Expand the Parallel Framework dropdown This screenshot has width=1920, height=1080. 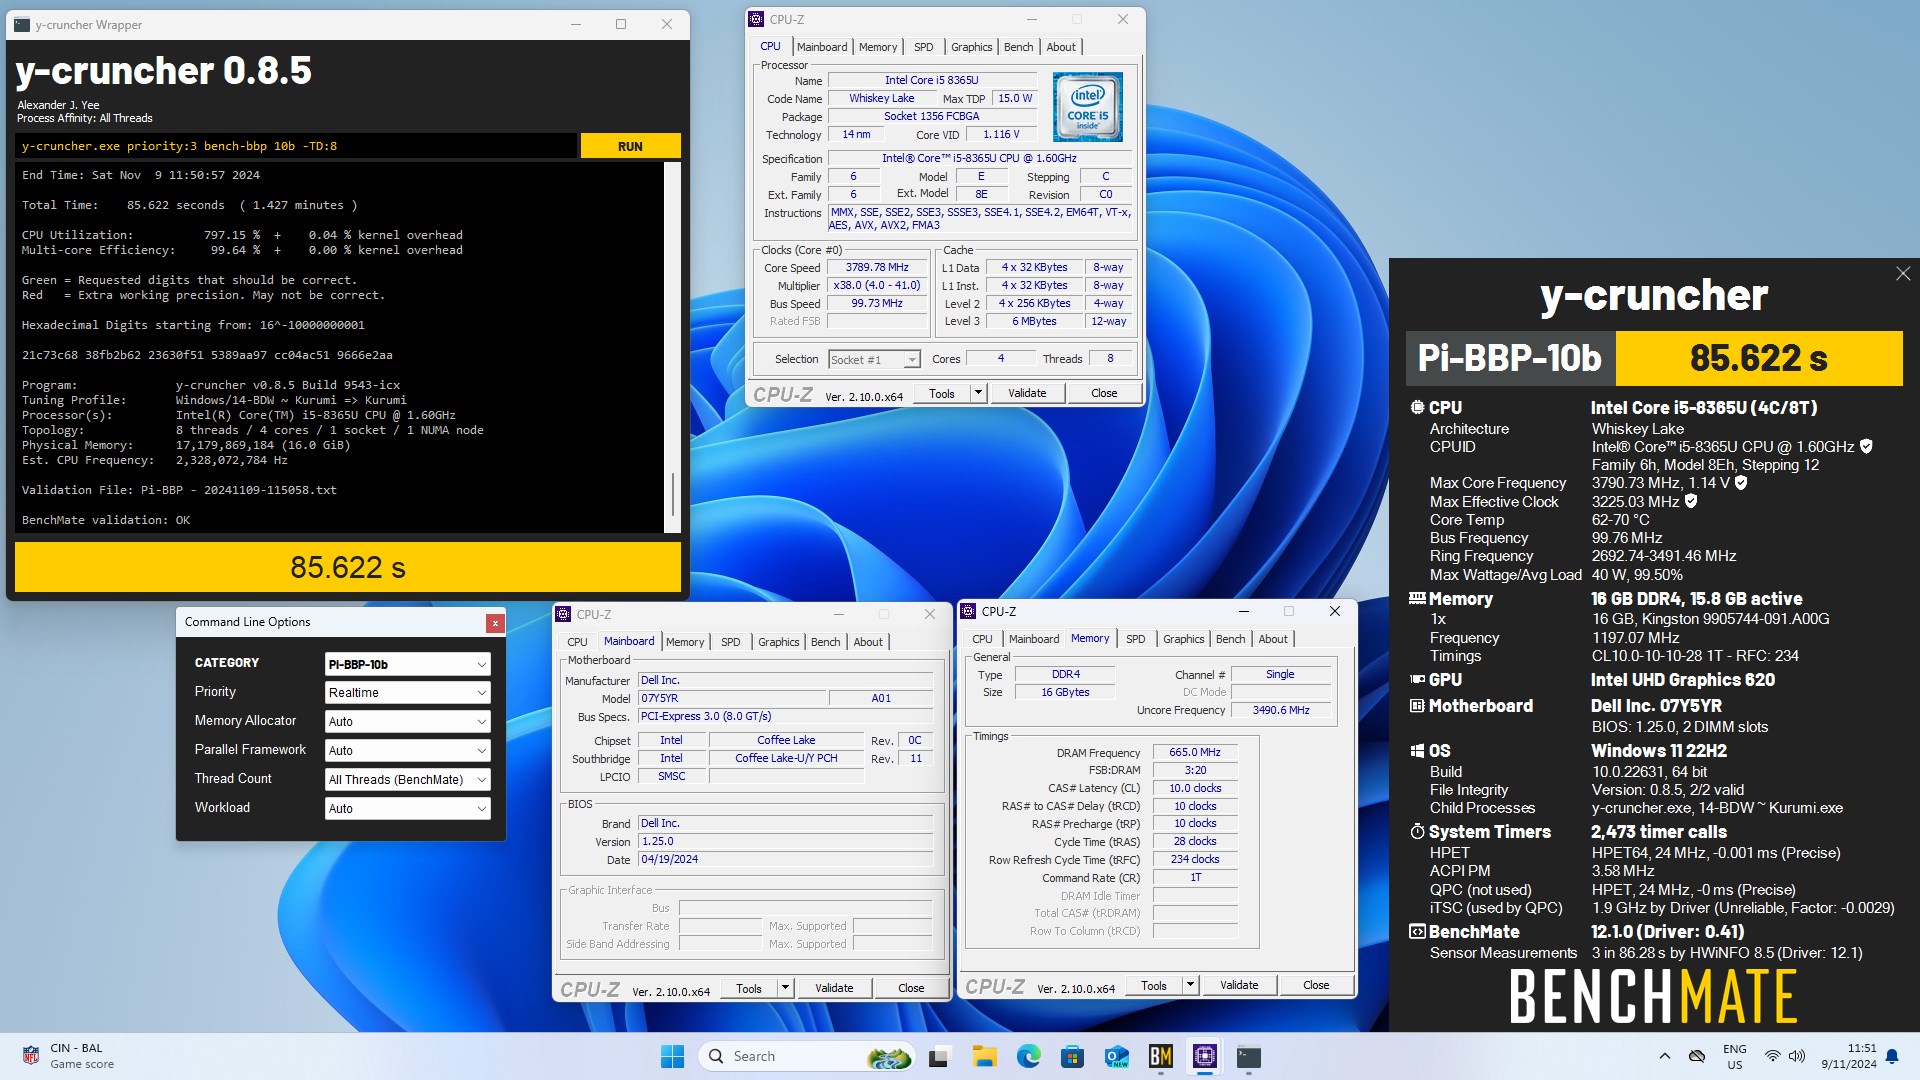point(408,751)
